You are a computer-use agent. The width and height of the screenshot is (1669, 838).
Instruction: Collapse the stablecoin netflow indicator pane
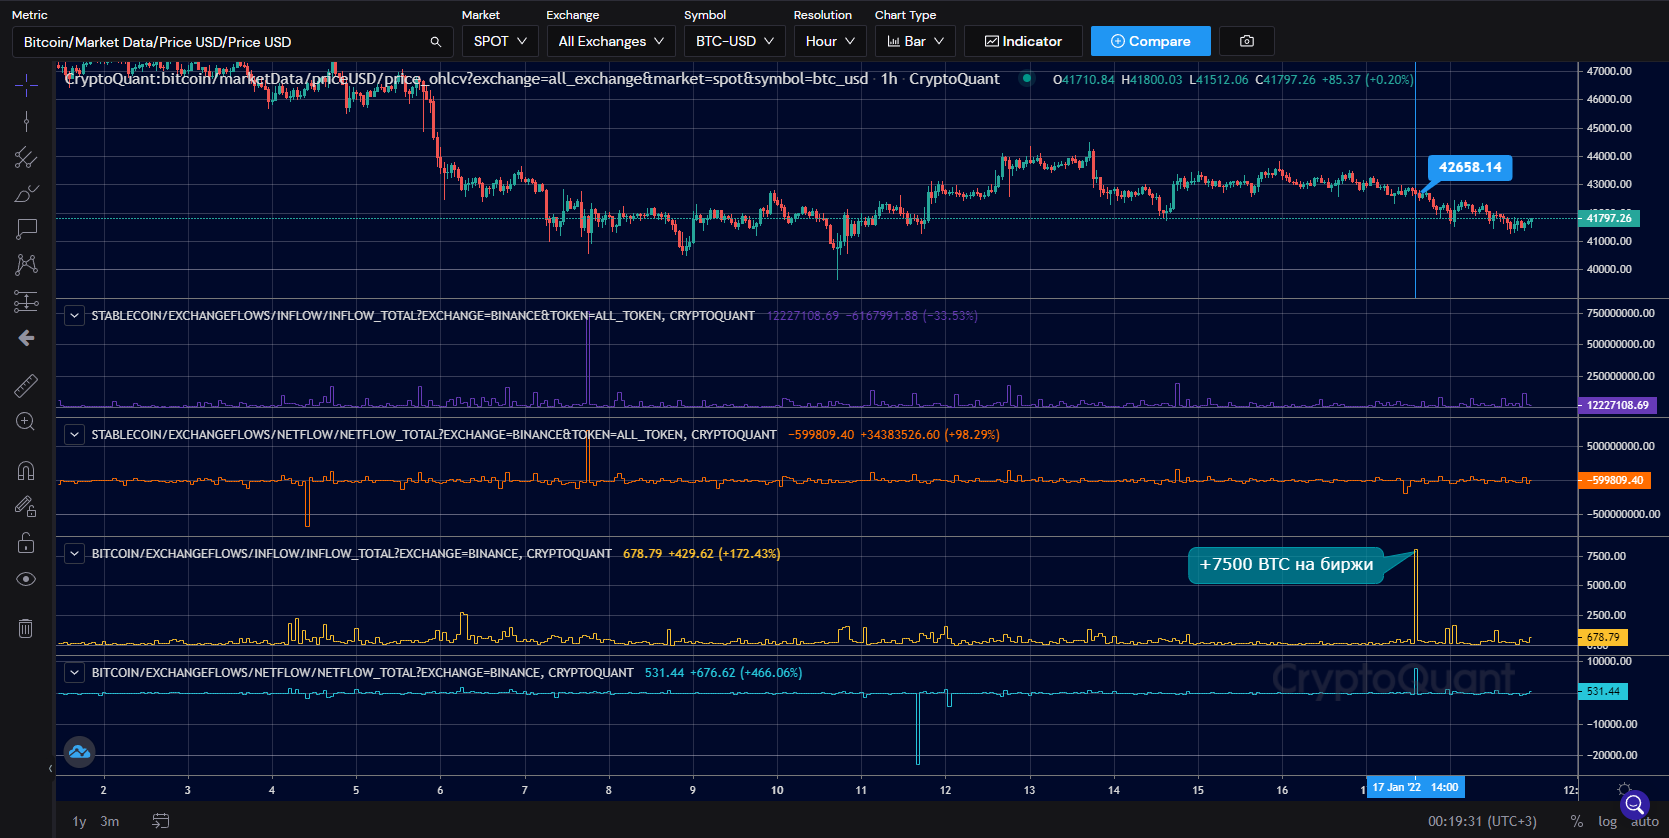[74, 435]
